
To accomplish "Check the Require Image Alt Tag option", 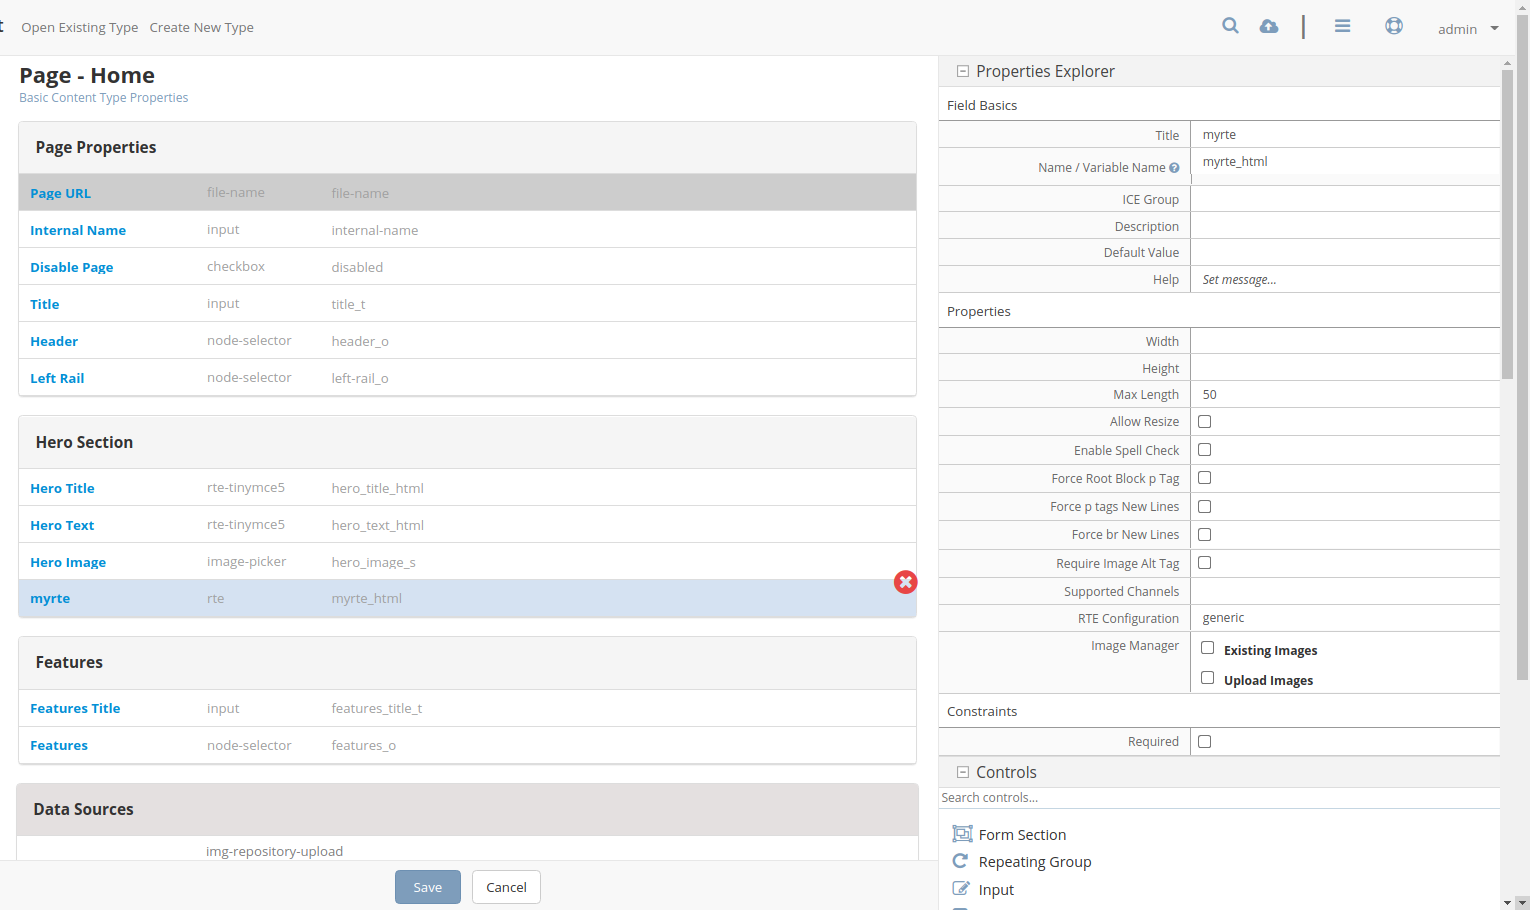I will coord(1204,562).
